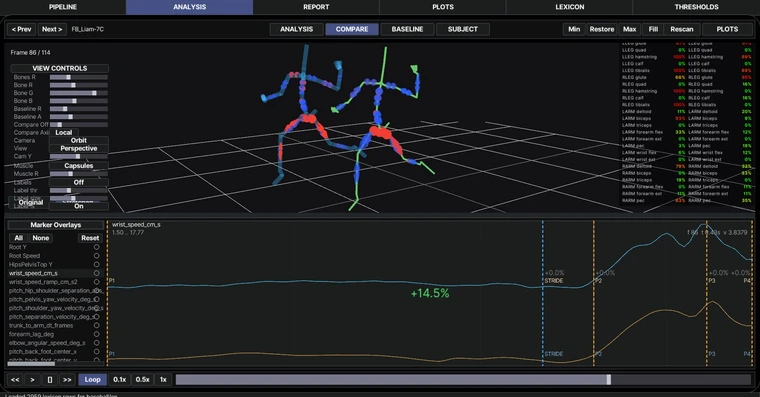Click the STRIDE marker on upper plot
The height and width of the screenshot is (397, 760).
tap(554, 281)
